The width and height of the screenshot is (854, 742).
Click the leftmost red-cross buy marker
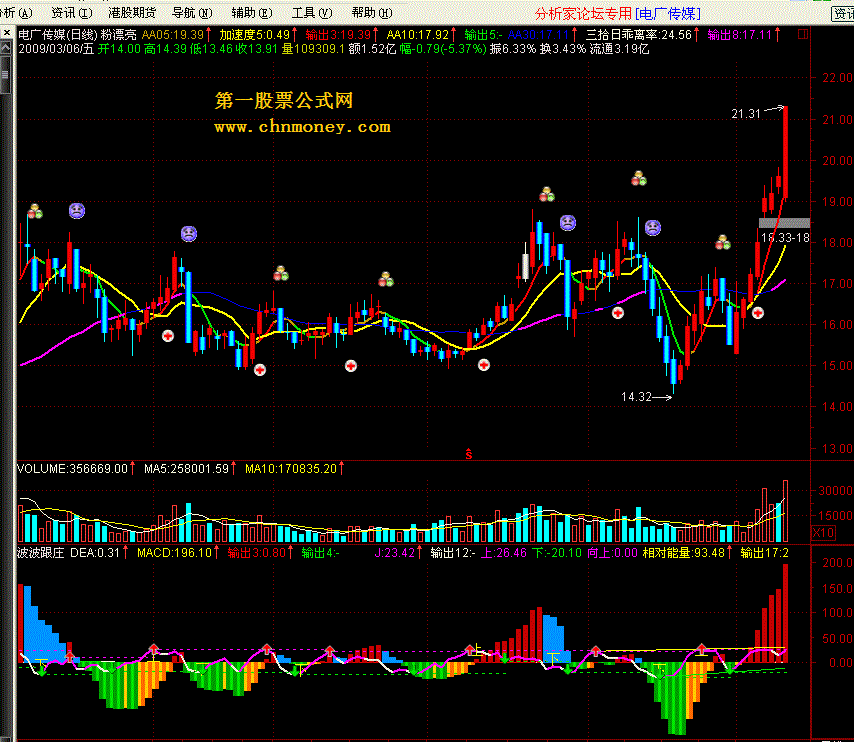click(168, 336)
